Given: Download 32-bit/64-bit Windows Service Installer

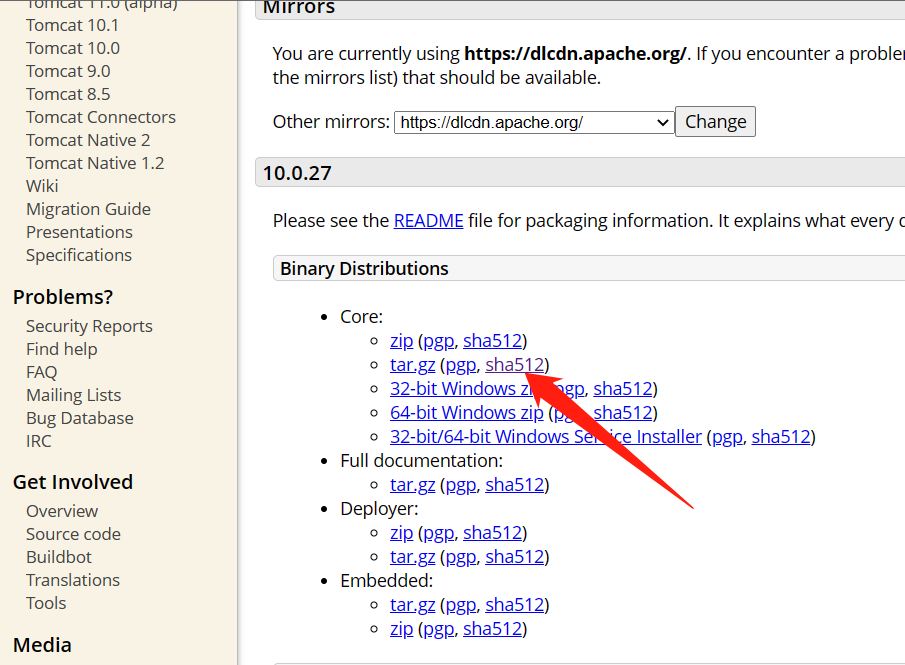Looking at the screenshot, I should (546, 437).
